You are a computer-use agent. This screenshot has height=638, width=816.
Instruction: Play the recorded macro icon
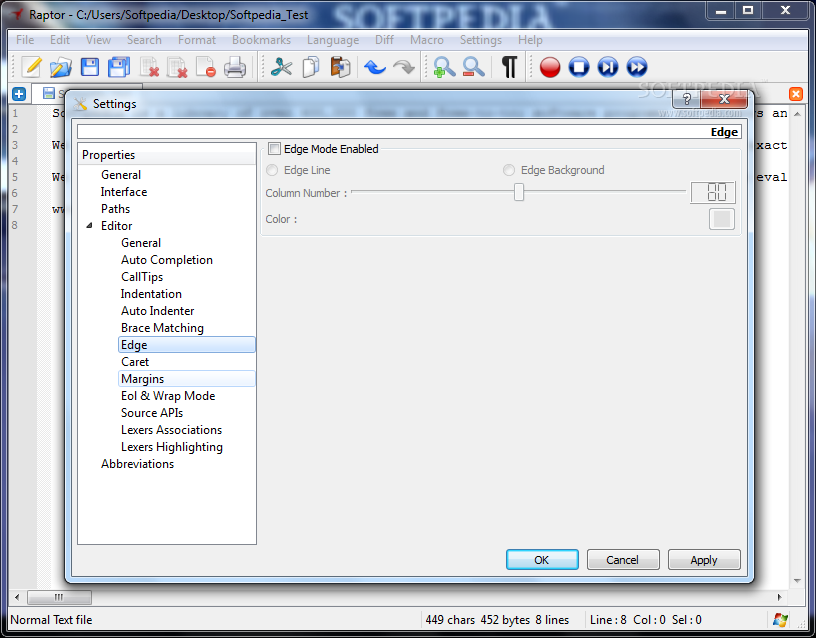(x=608, y=68)
